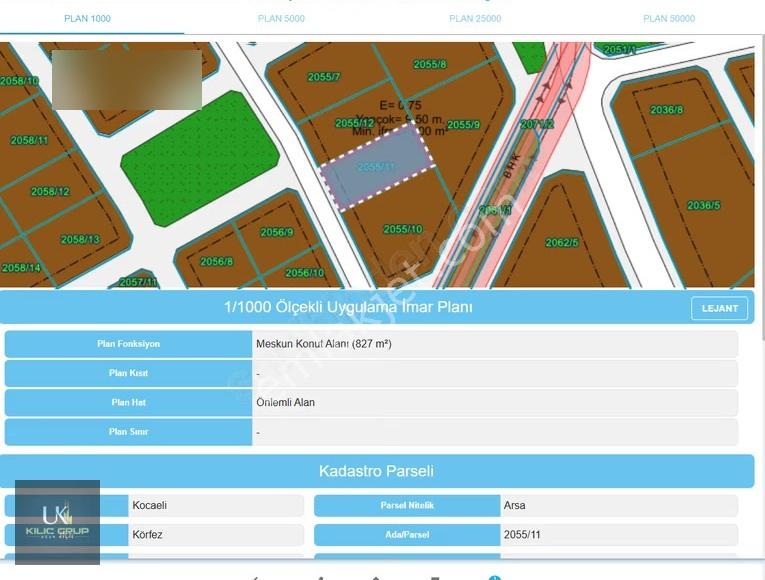
Task: Click the 'Meskun Konut Alanı (827 m²)' value
Action: (323, 344)
